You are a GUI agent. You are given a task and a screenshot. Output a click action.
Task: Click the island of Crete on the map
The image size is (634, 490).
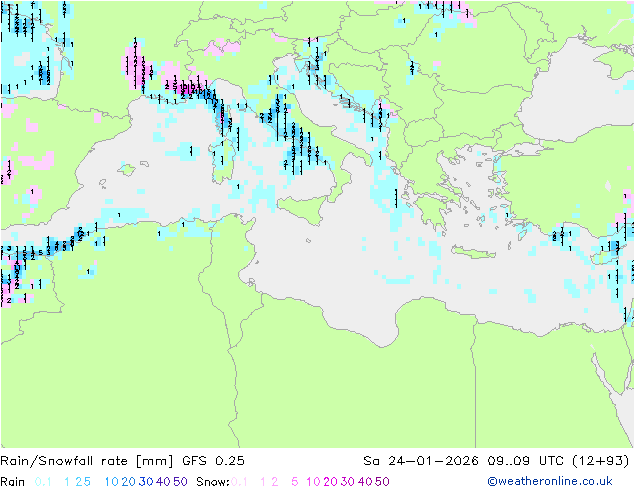tap(473, 251)
